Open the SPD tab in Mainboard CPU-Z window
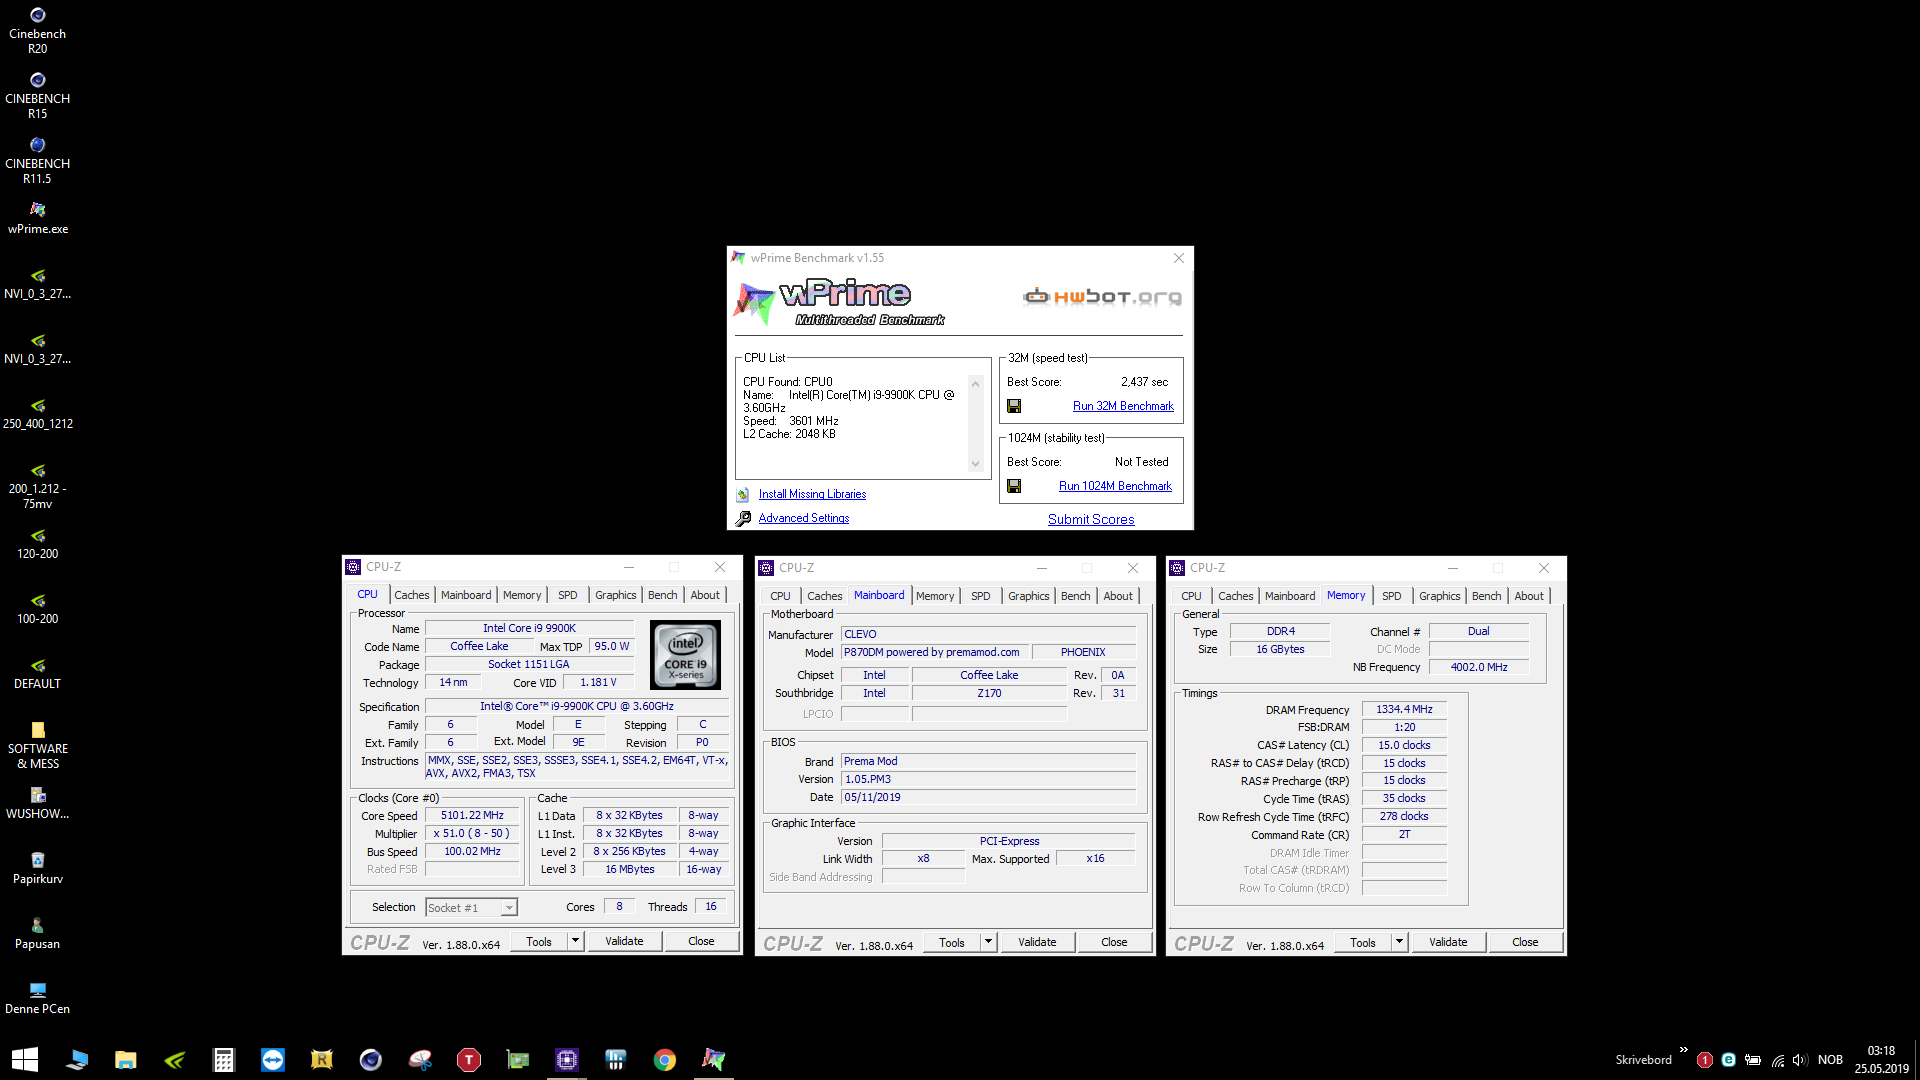 click(980, 596)
